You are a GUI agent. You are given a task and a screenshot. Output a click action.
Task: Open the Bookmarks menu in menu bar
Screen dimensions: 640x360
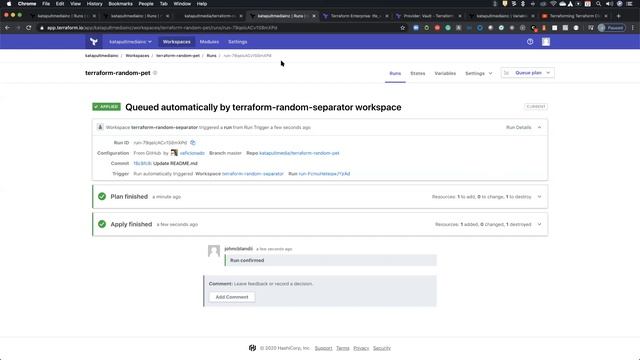pos(120,4)
